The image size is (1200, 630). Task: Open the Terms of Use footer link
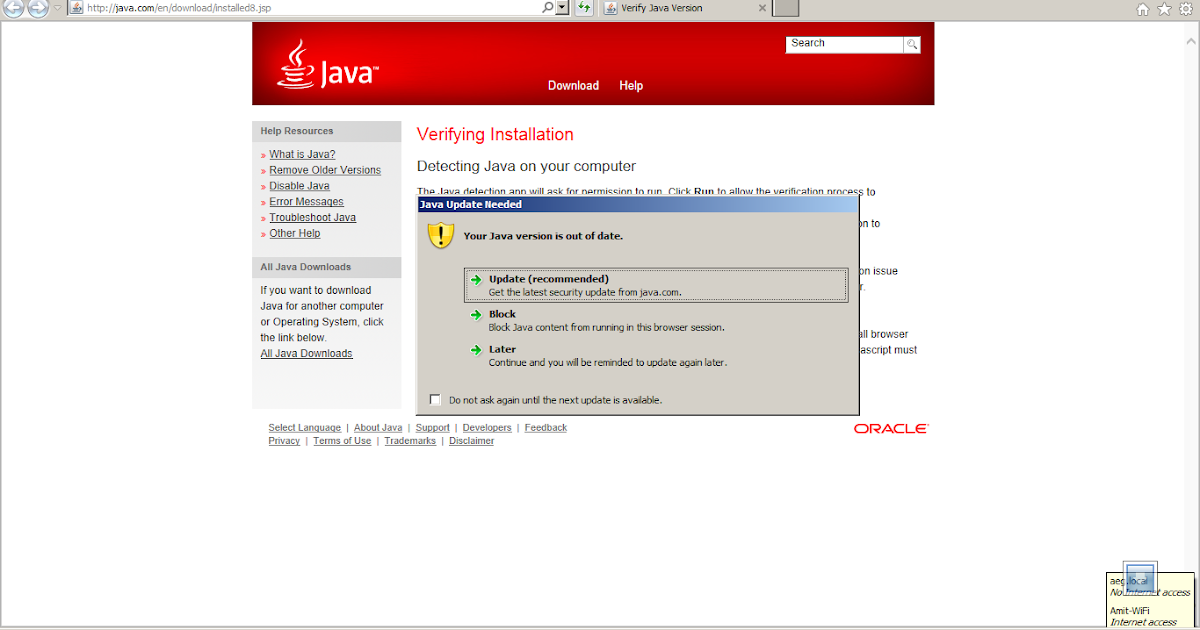tap(342, 441)
